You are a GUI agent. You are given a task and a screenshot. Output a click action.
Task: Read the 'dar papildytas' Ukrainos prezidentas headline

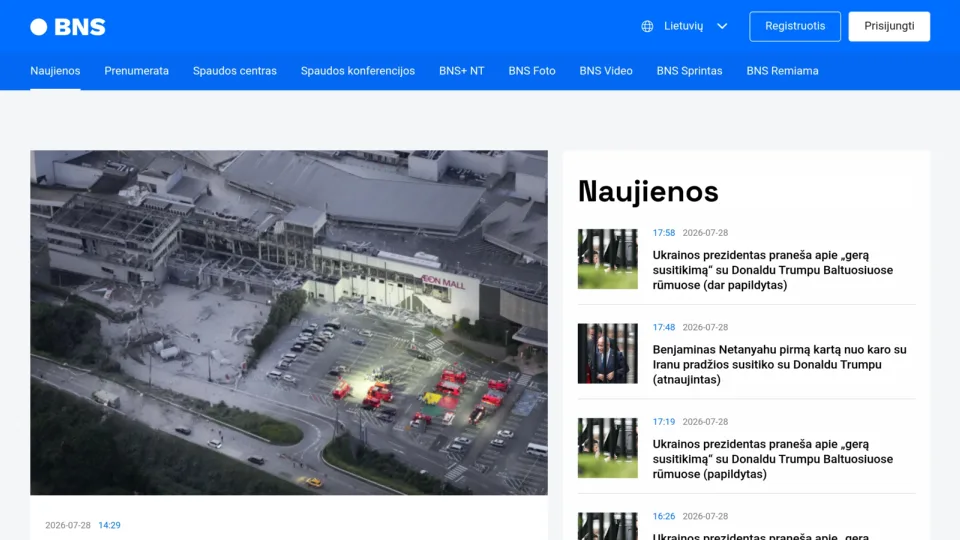pos(773,270)
